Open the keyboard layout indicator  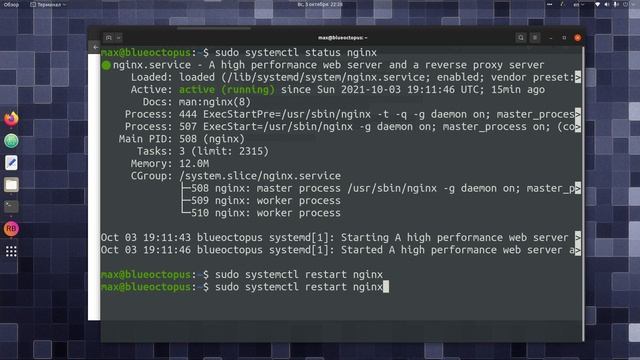(x=579, y=4)
